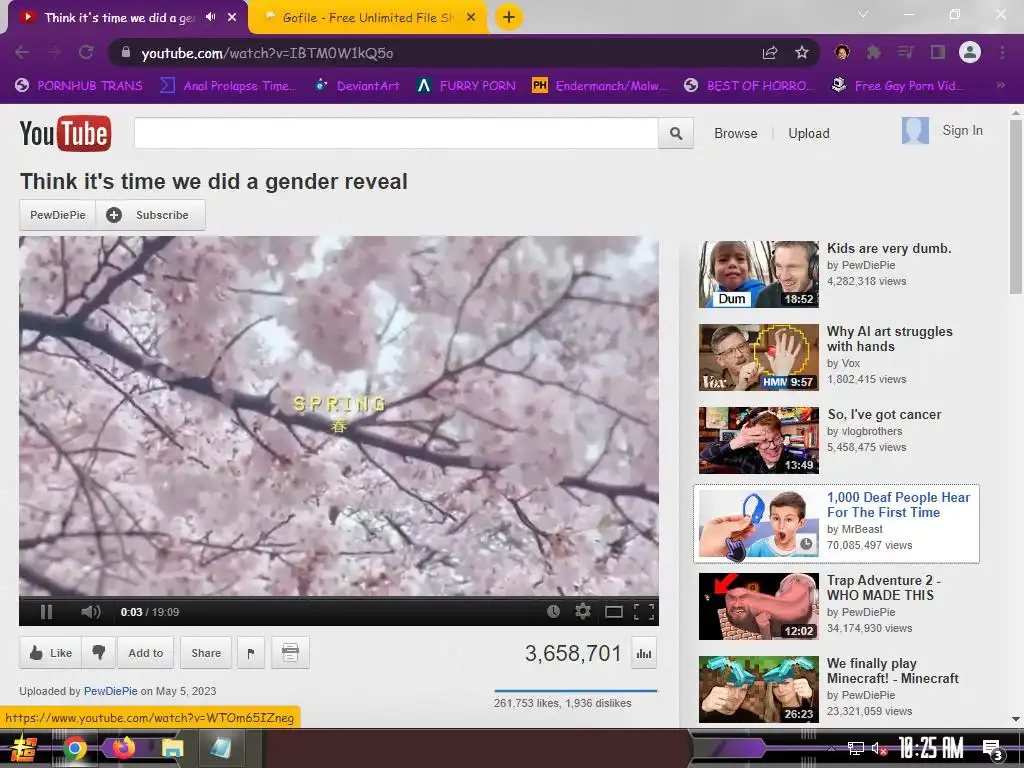The image size is (1024, 768).
Task: Click the address bar URL
Action: tap(267, 53)
